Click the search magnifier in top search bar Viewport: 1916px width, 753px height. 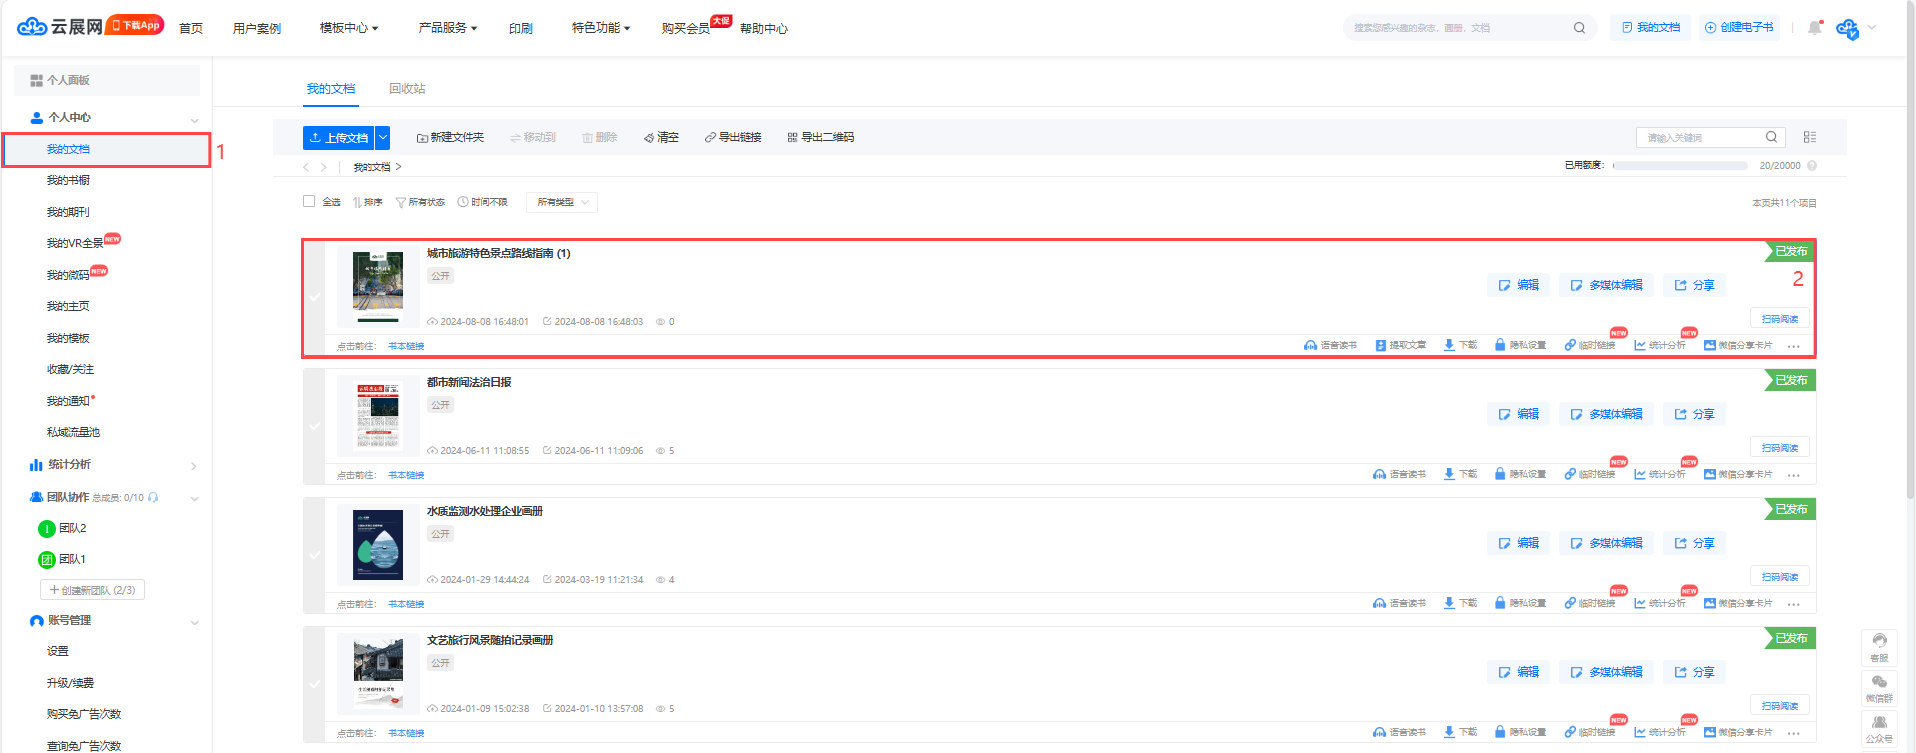[1579, 28]
